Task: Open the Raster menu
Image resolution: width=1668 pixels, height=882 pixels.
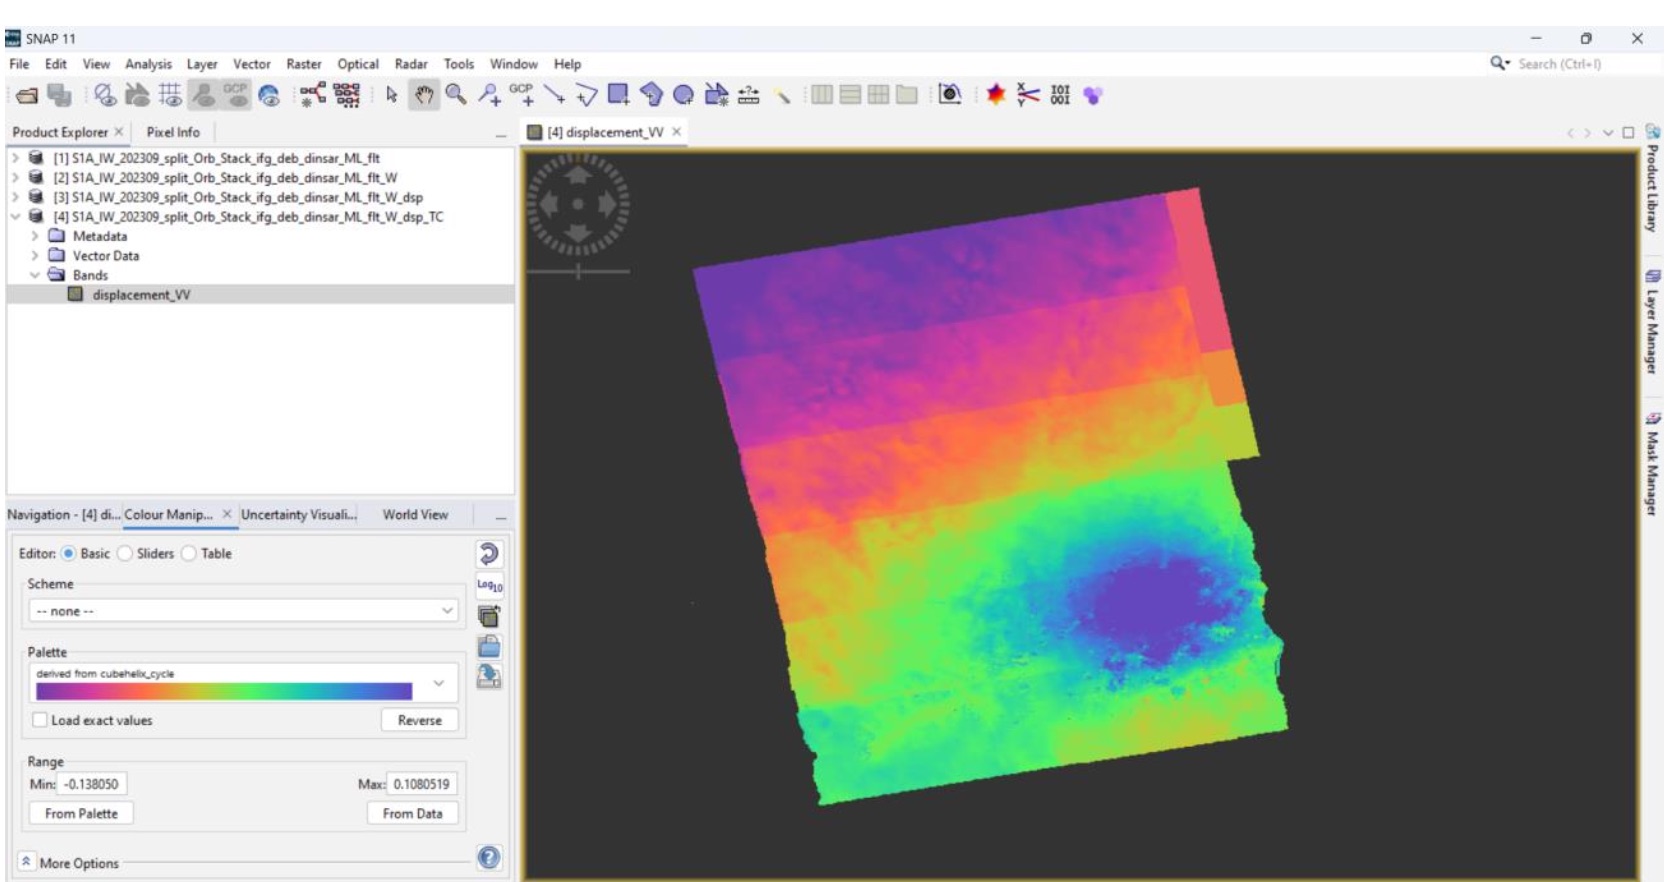Action: (304, 64)
